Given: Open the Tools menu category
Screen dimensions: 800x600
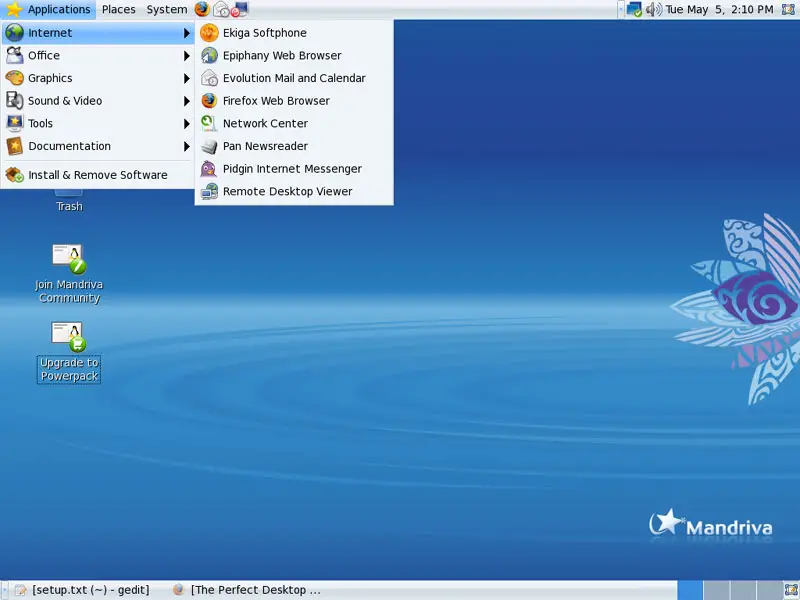Looking at the screenshot, I should 97,123.
